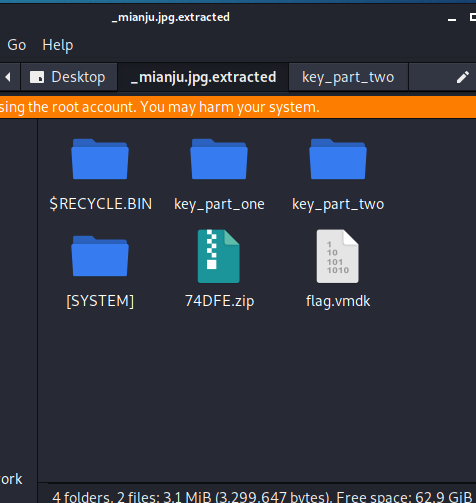Open the Go menu
Viewport: 476px width, 503px height.
[17, 45]
